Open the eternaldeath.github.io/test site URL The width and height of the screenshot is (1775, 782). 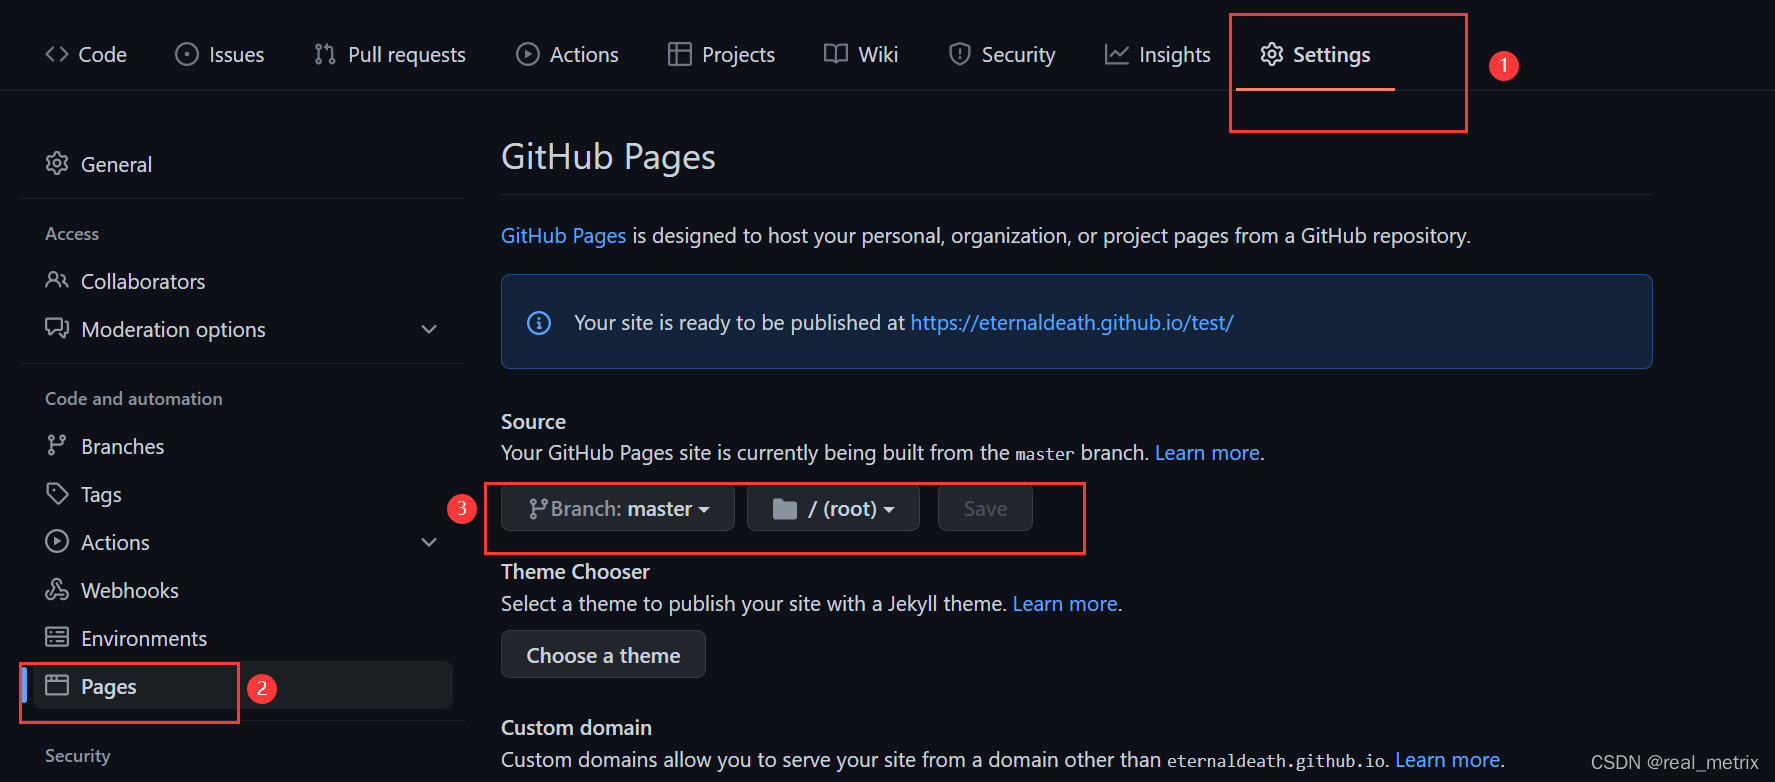click(1072, 322)
